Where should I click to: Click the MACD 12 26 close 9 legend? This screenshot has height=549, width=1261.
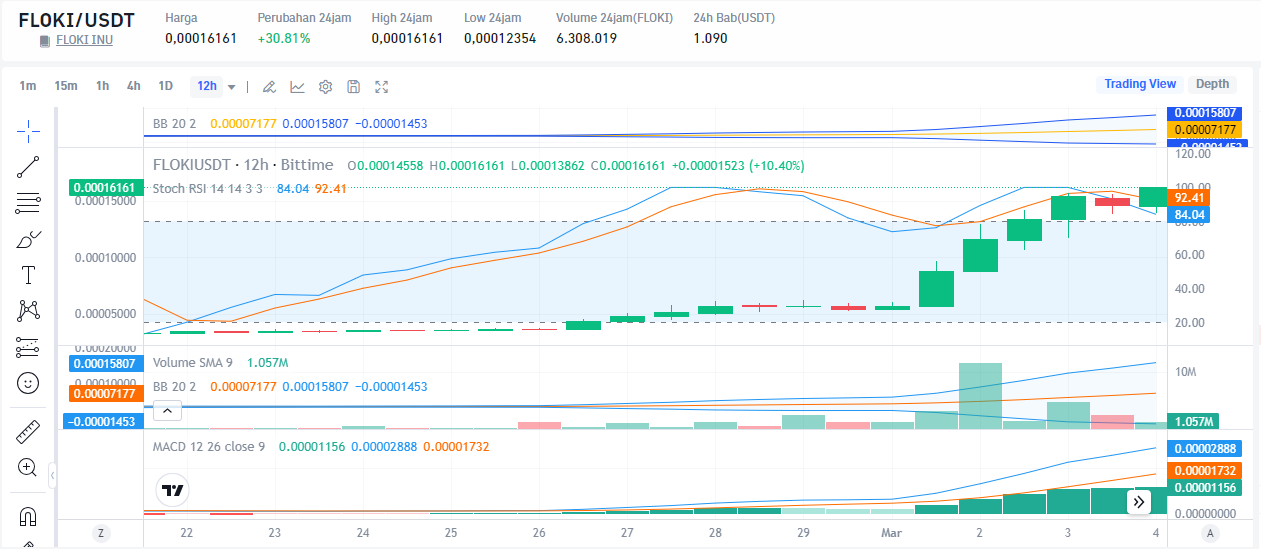[x=208, y=446]
